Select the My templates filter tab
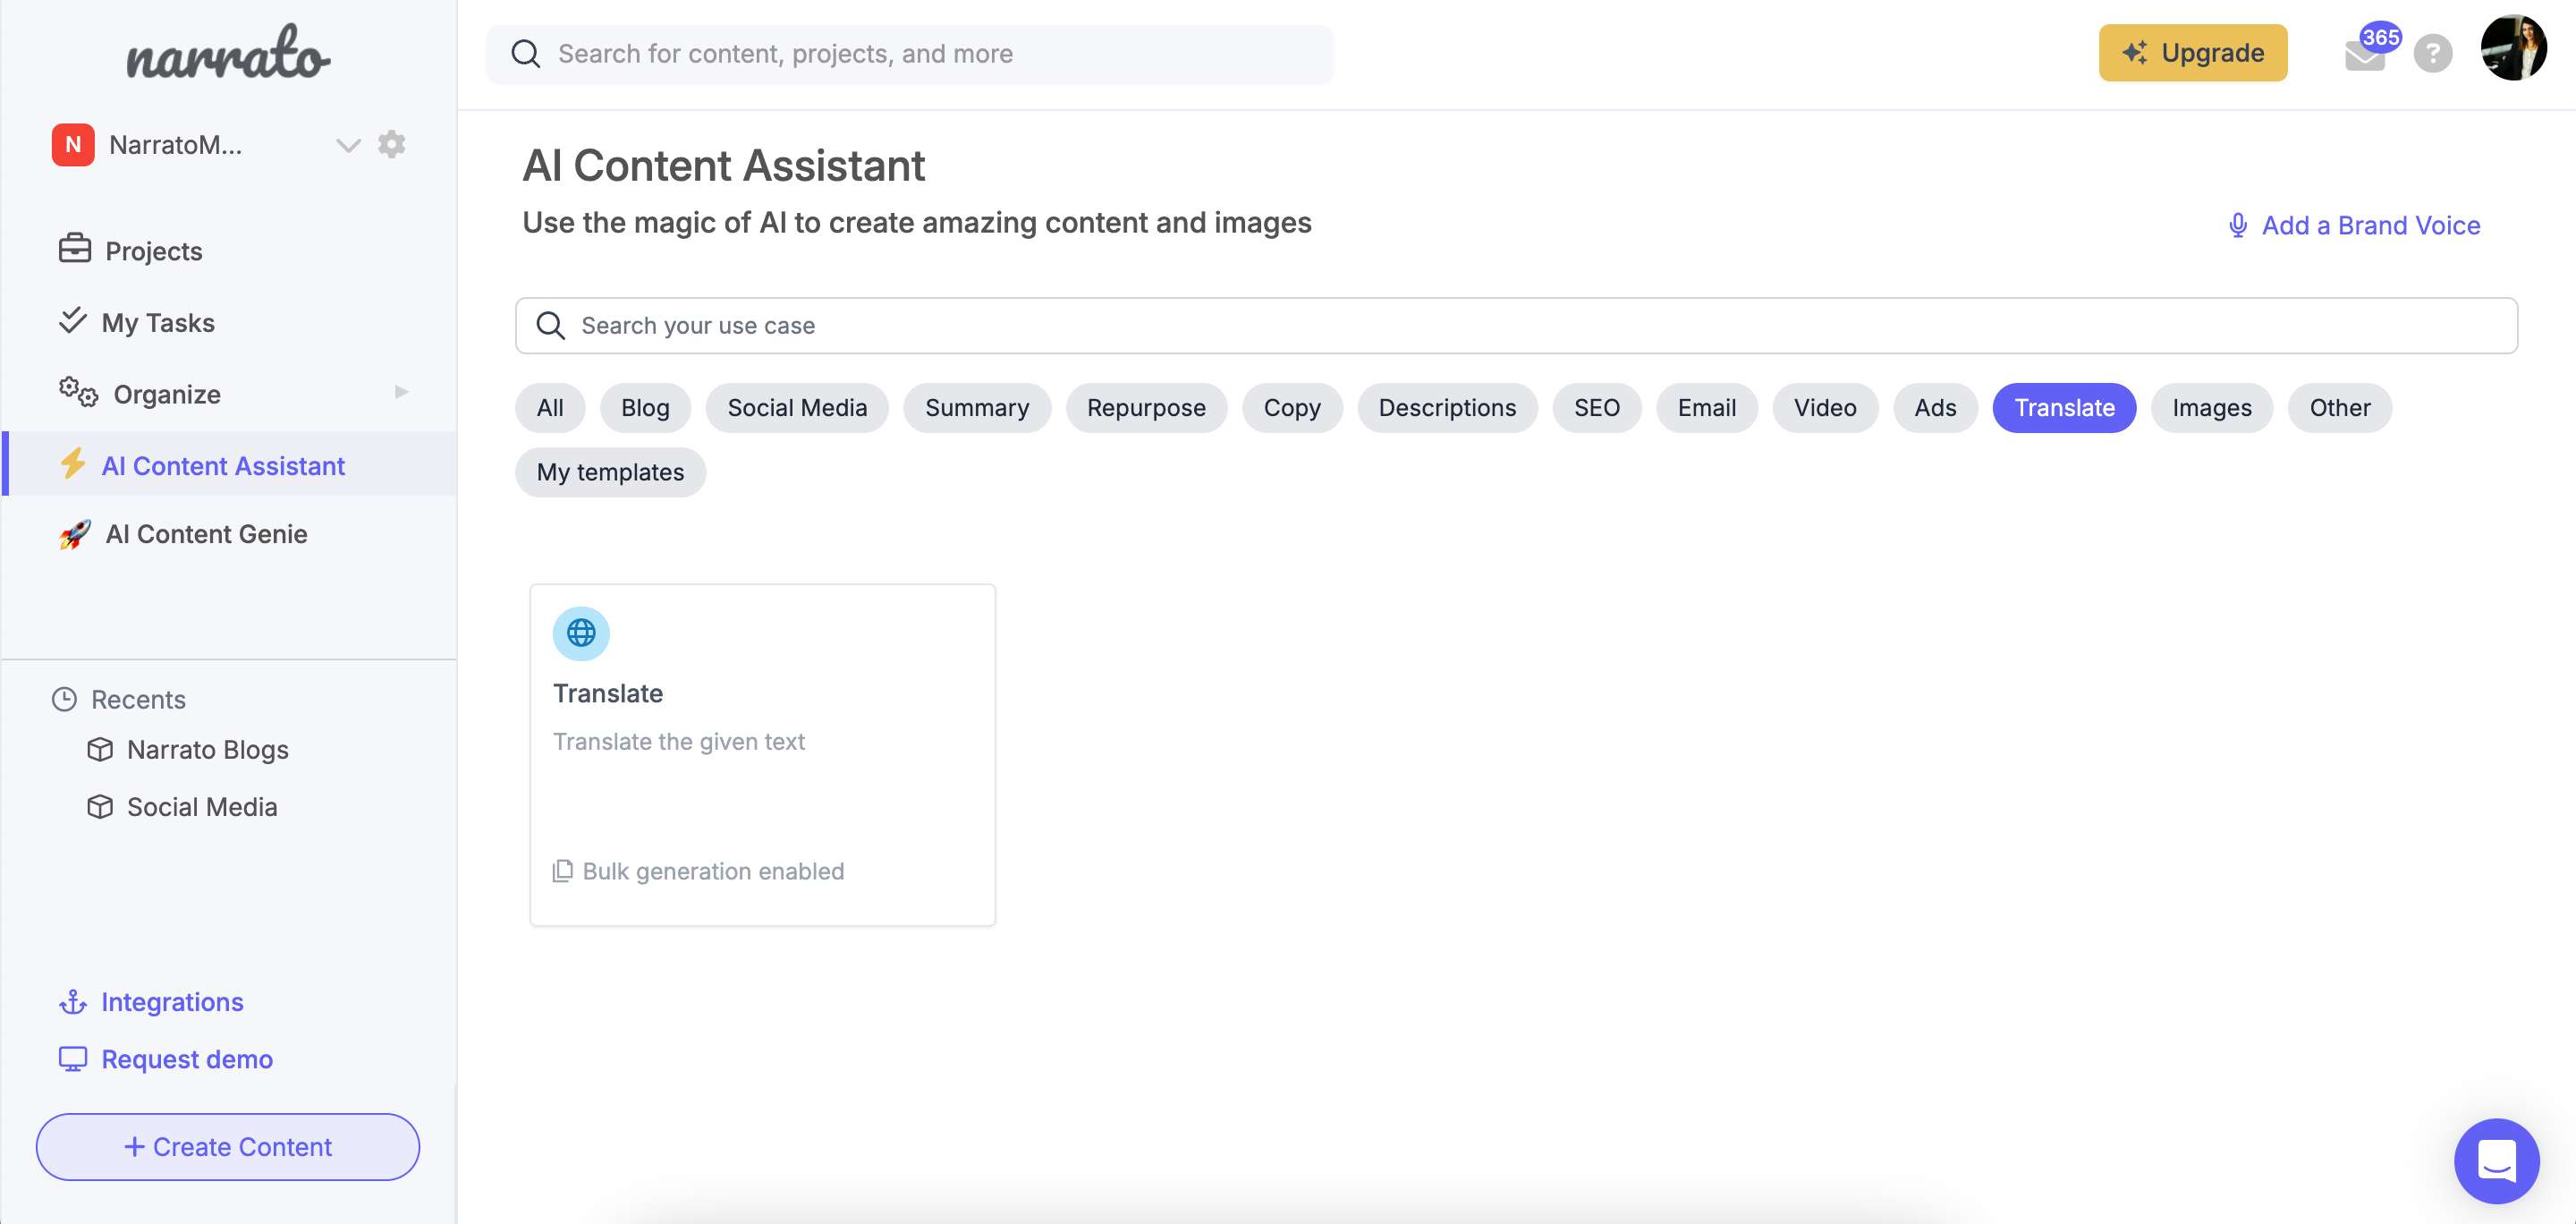This screenshot has height=1224, width=2576. tap(610, 471)
